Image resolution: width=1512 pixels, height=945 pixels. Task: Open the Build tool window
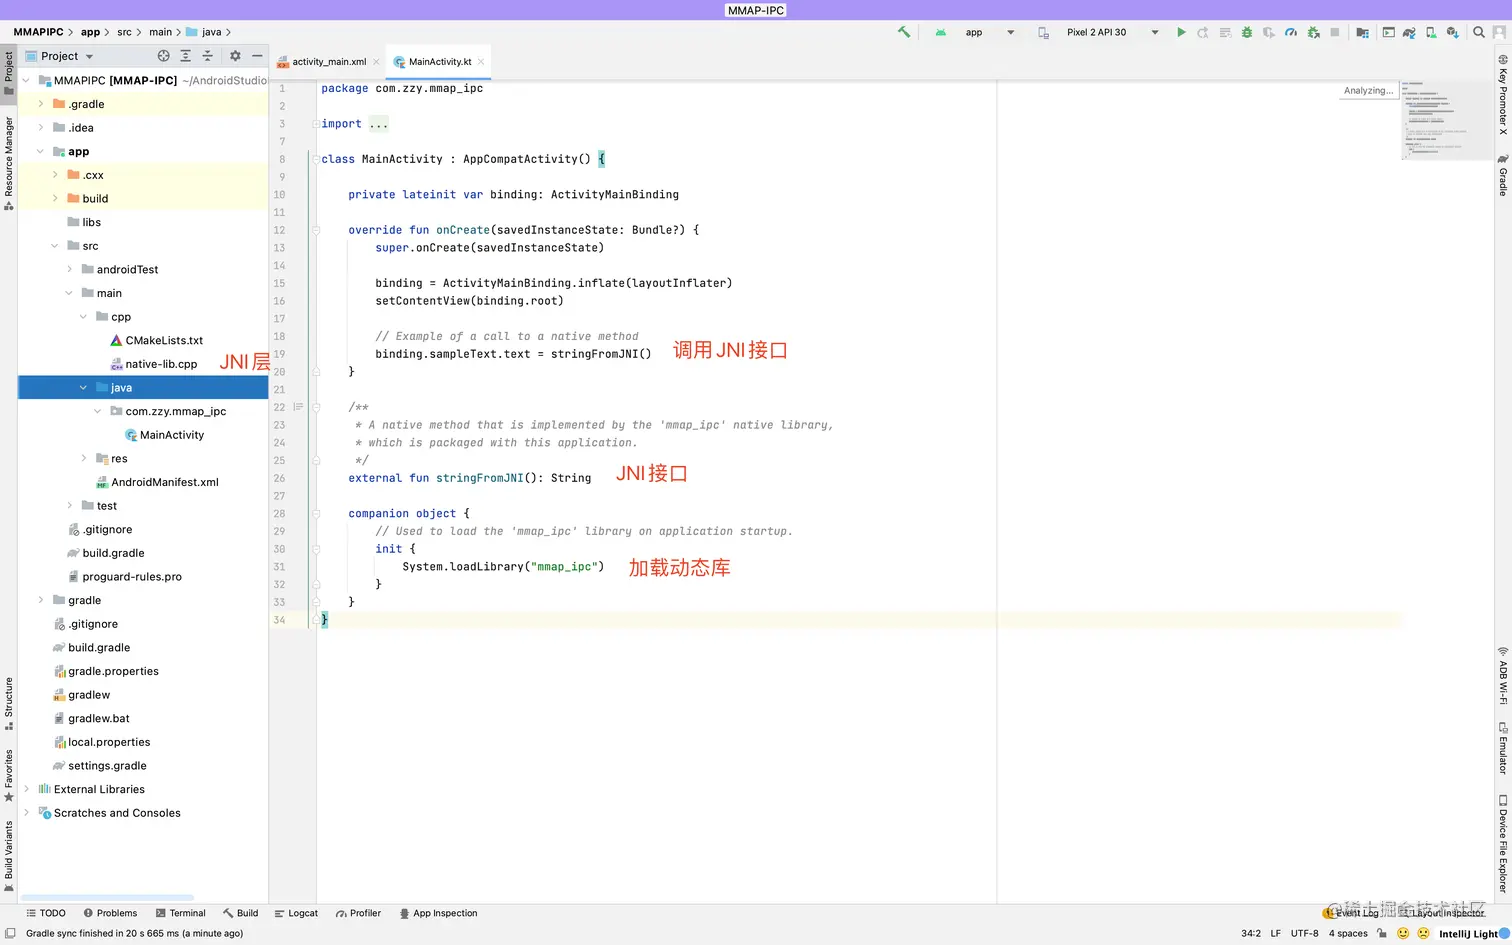coord(241,913)
